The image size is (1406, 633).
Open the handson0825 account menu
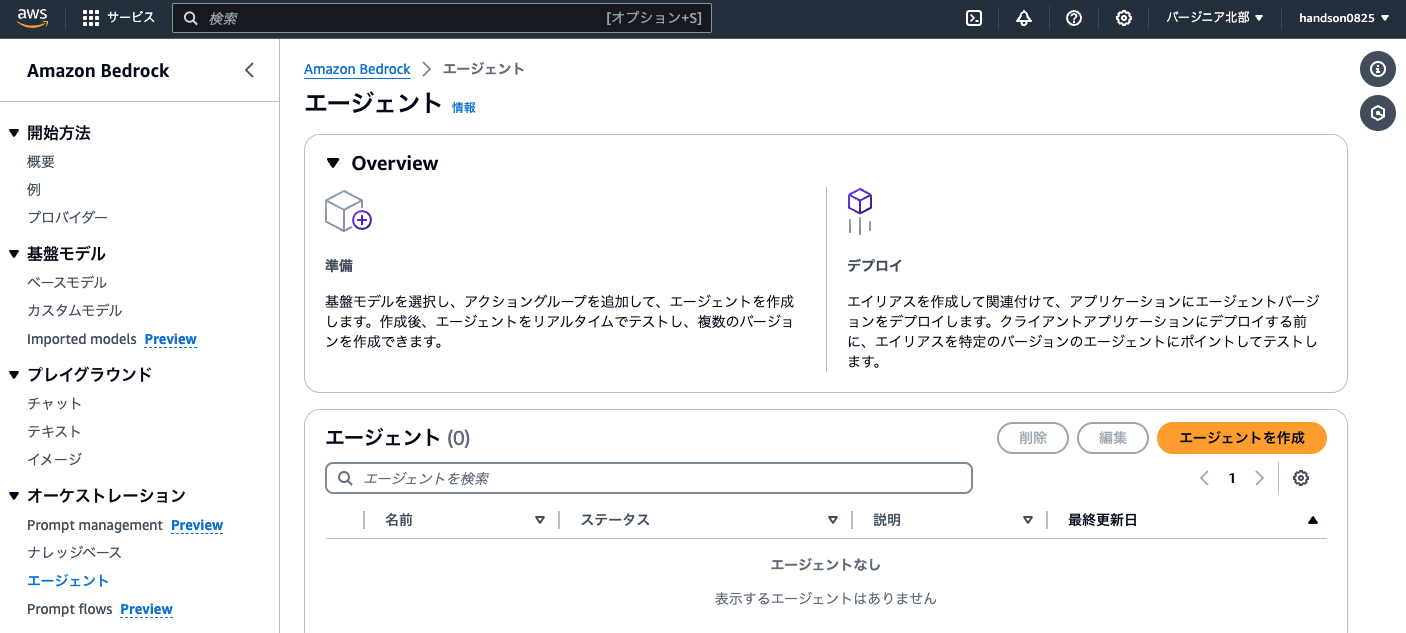[1344, 18]
